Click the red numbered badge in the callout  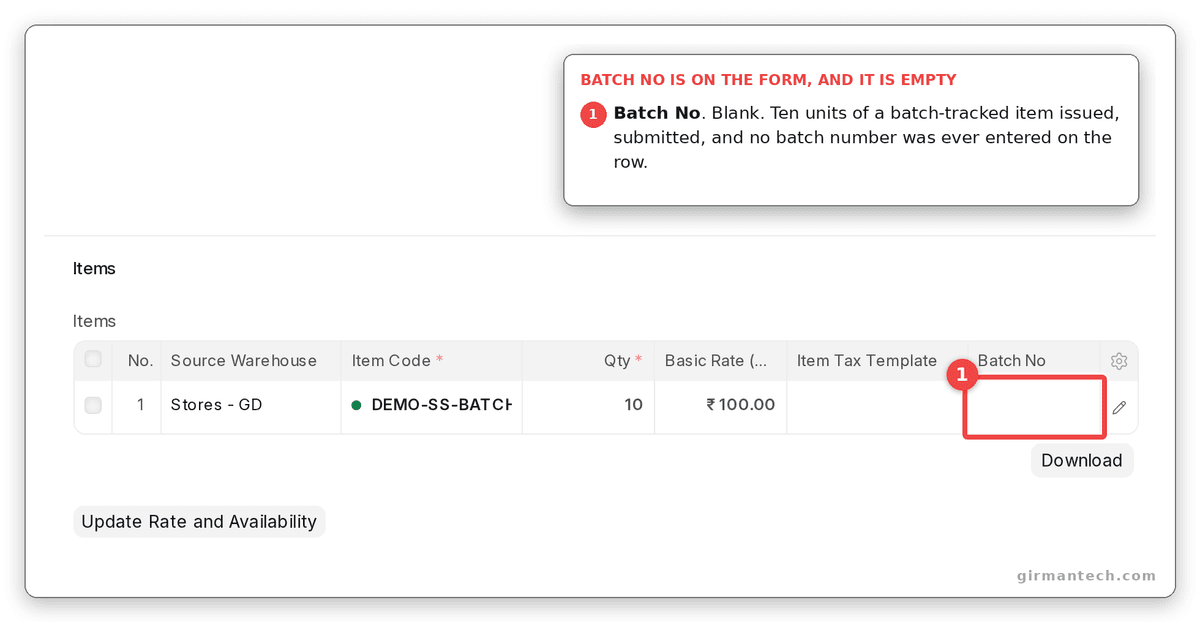(x=593, y=115)
